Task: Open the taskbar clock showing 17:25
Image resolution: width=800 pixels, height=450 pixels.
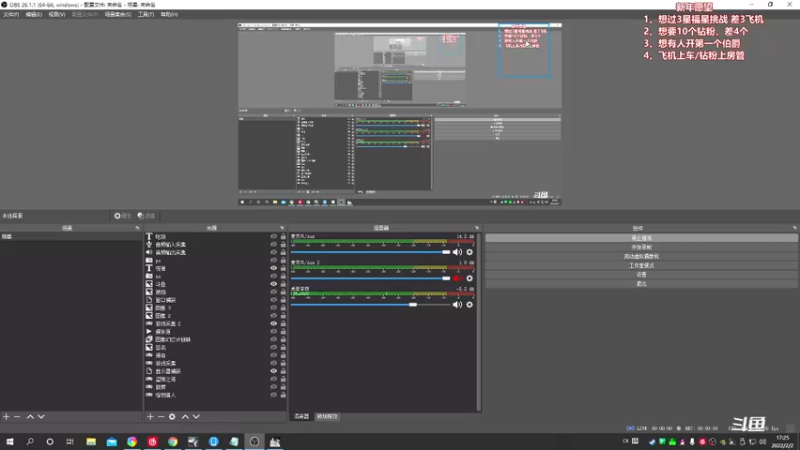Action: click(x=784, y=442)
